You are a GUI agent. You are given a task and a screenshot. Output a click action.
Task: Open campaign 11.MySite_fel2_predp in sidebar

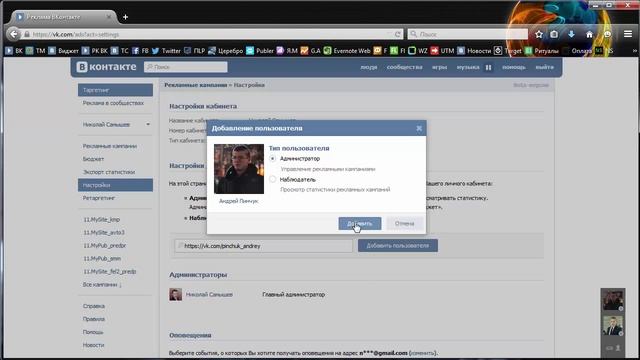(x=109, y=271)
